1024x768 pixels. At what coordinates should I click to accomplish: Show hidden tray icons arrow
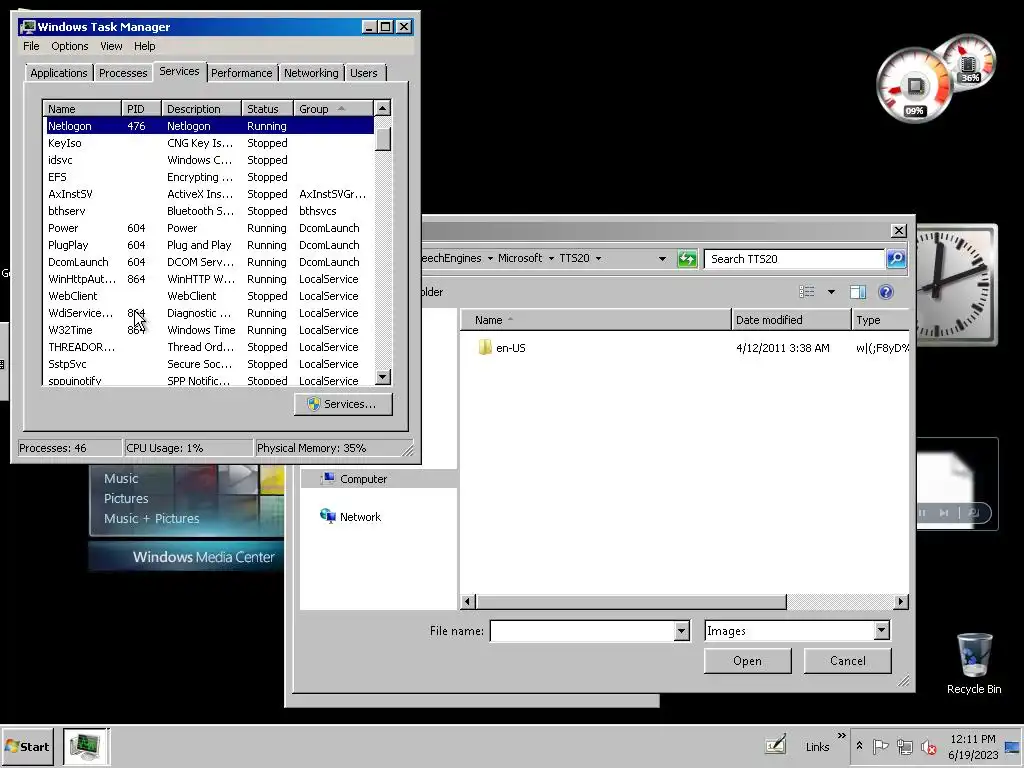859,746
